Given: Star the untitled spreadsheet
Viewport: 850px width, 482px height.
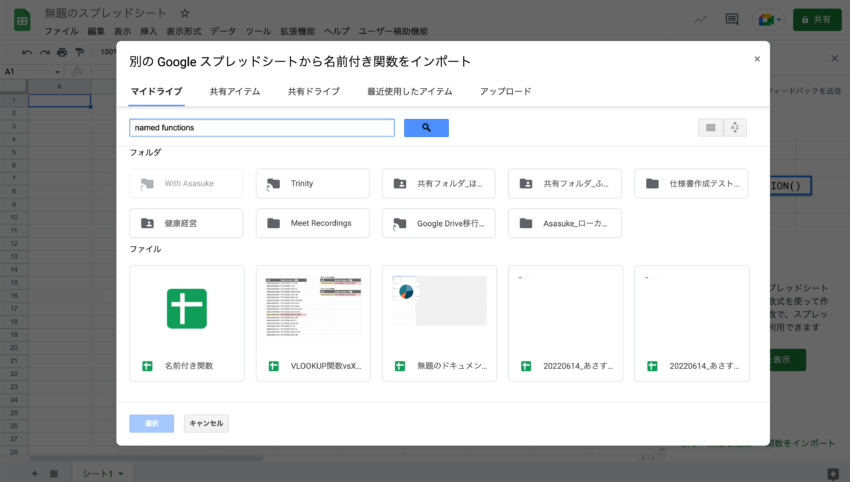Looking at the screenshot, I should [x=184, y=13].
